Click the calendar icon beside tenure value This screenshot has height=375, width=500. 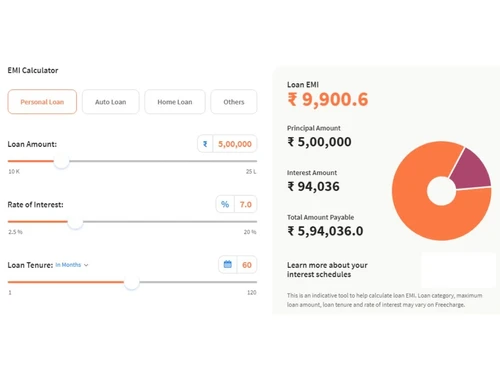click(x=228, y=265)
